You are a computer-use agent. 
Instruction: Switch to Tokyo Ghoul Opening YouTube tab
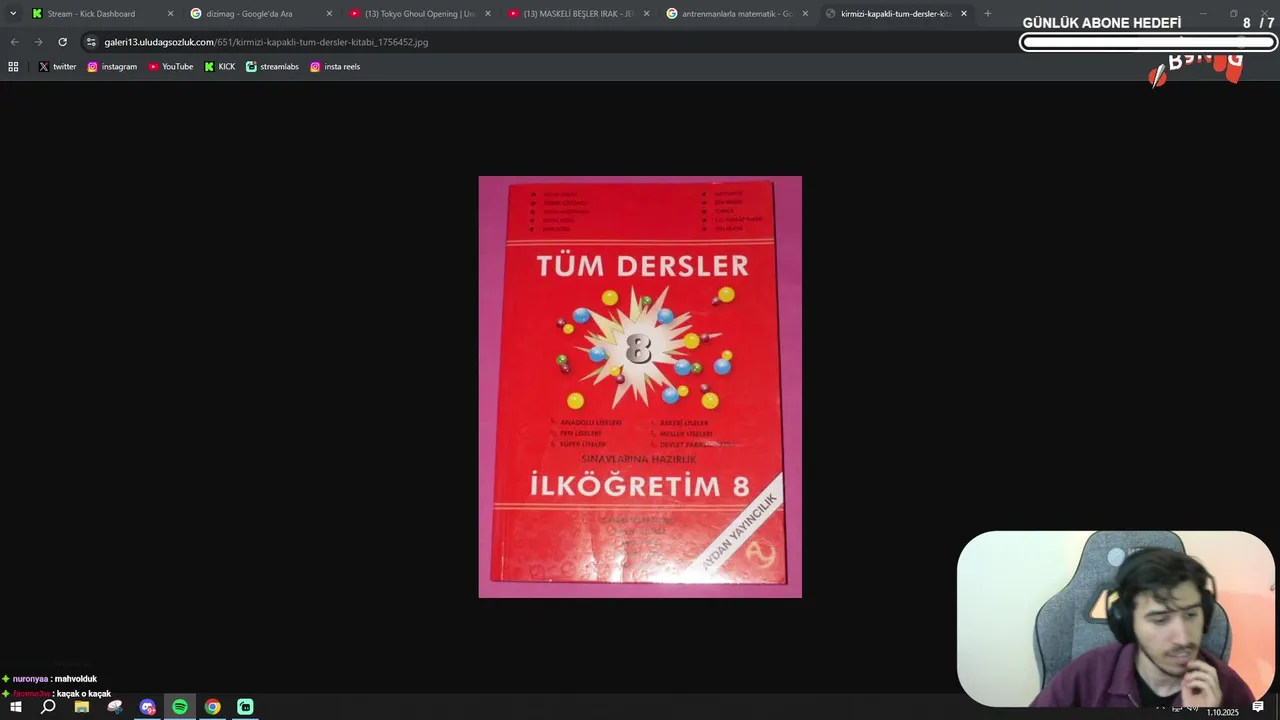coord(419,14)
